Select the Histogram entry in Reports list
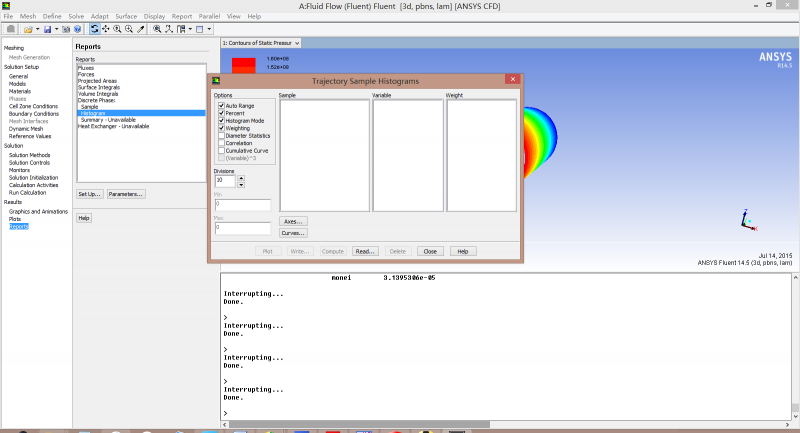The width and height of the screenshot is (800, 433). 141,113
